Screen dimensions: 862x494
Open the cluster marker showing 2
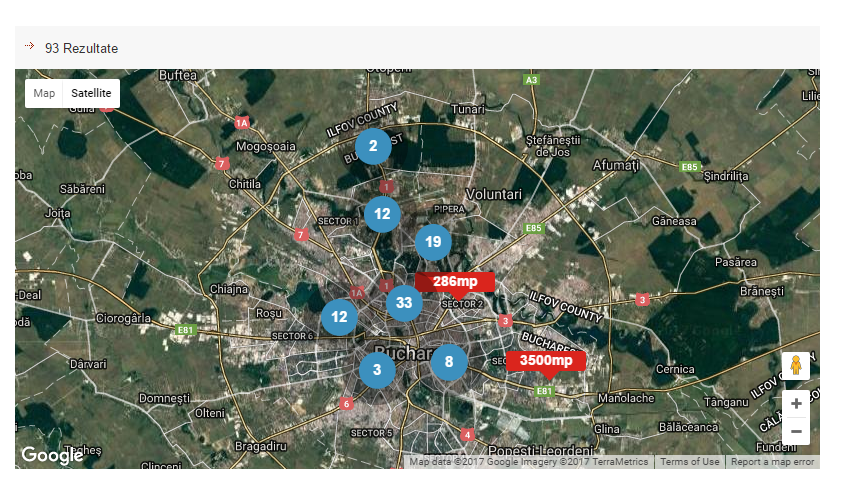(x=373, y=146)
